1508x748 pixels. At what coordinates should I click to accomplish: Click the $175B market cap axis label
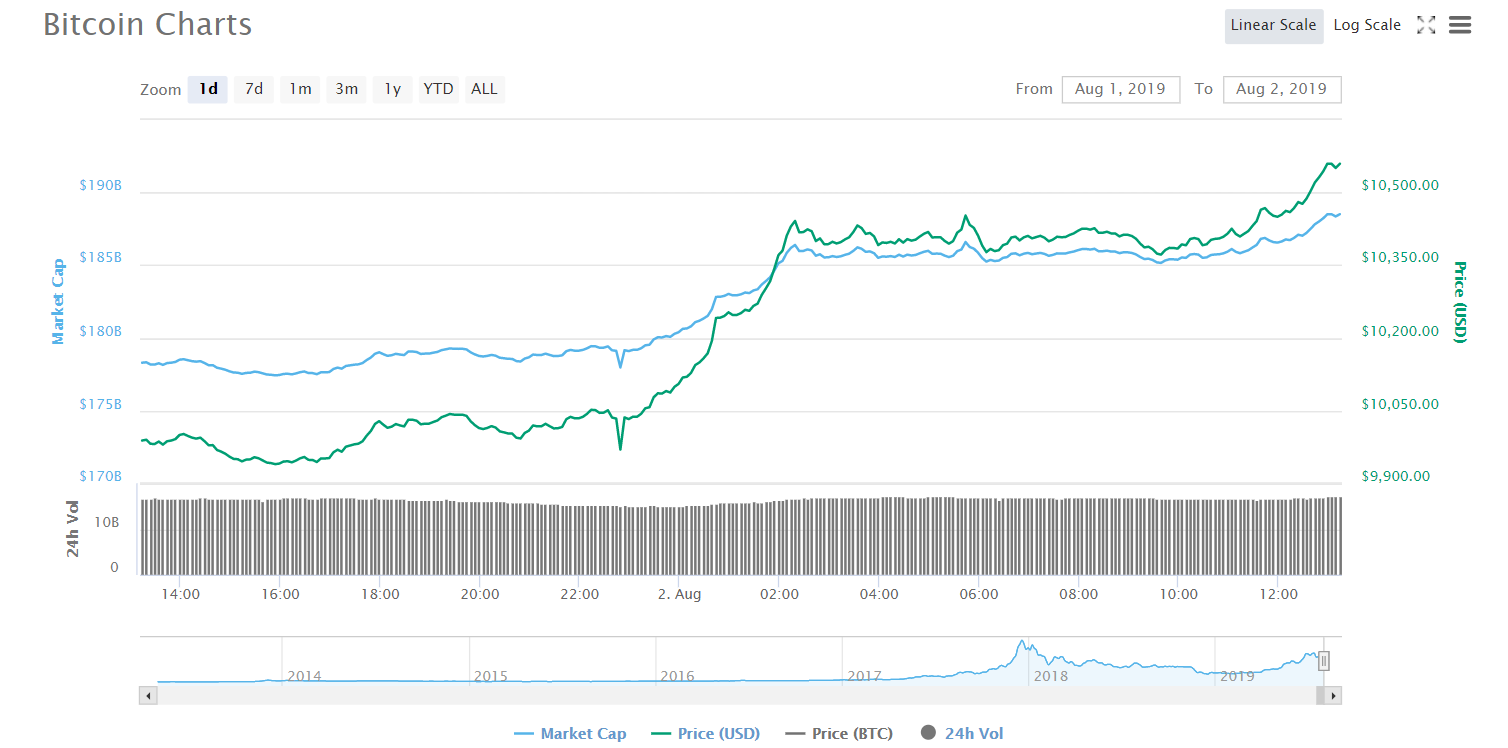click(100, 404)
